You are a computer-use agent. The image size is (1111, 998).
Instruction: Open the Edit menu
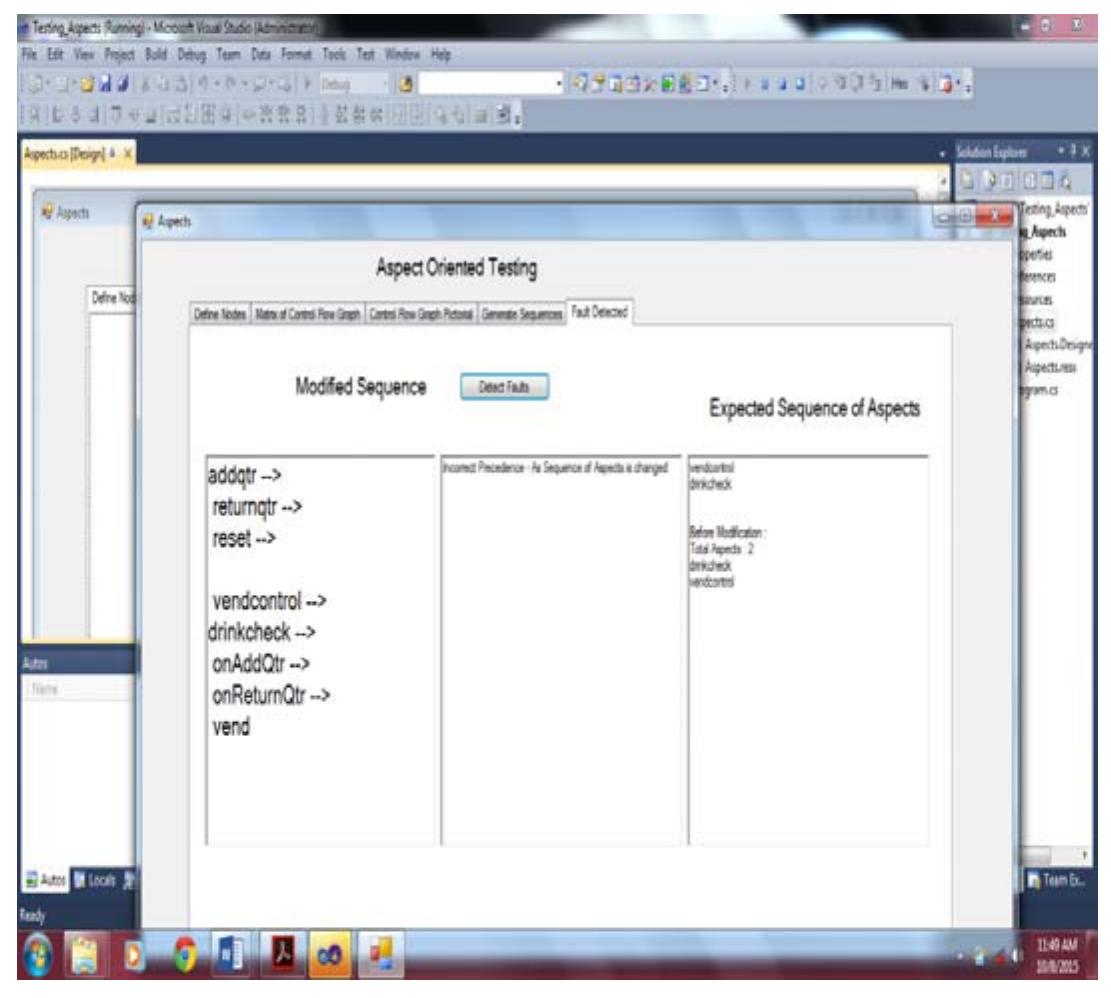[55, 55]
